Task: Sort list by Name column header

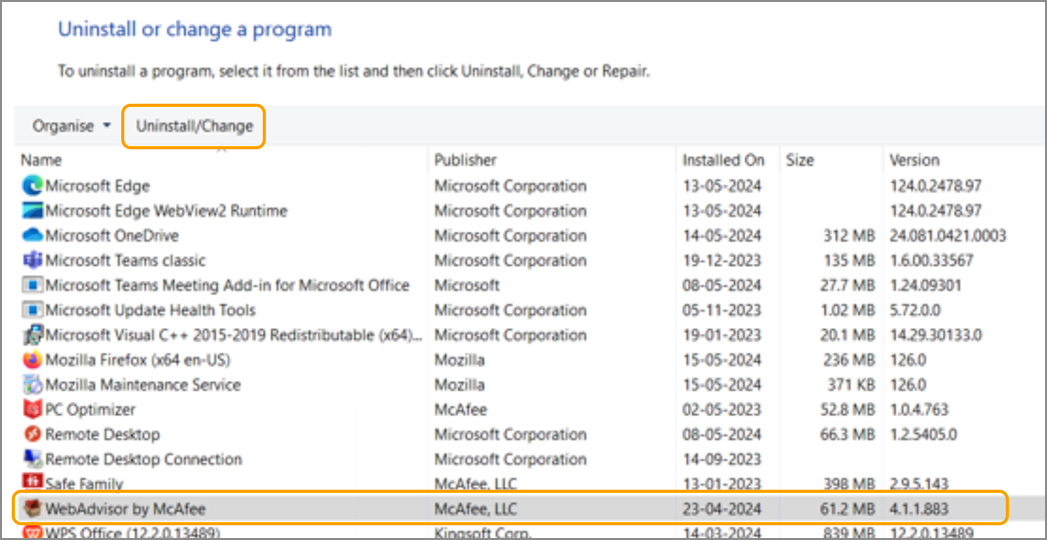Action: coord(42,160)
